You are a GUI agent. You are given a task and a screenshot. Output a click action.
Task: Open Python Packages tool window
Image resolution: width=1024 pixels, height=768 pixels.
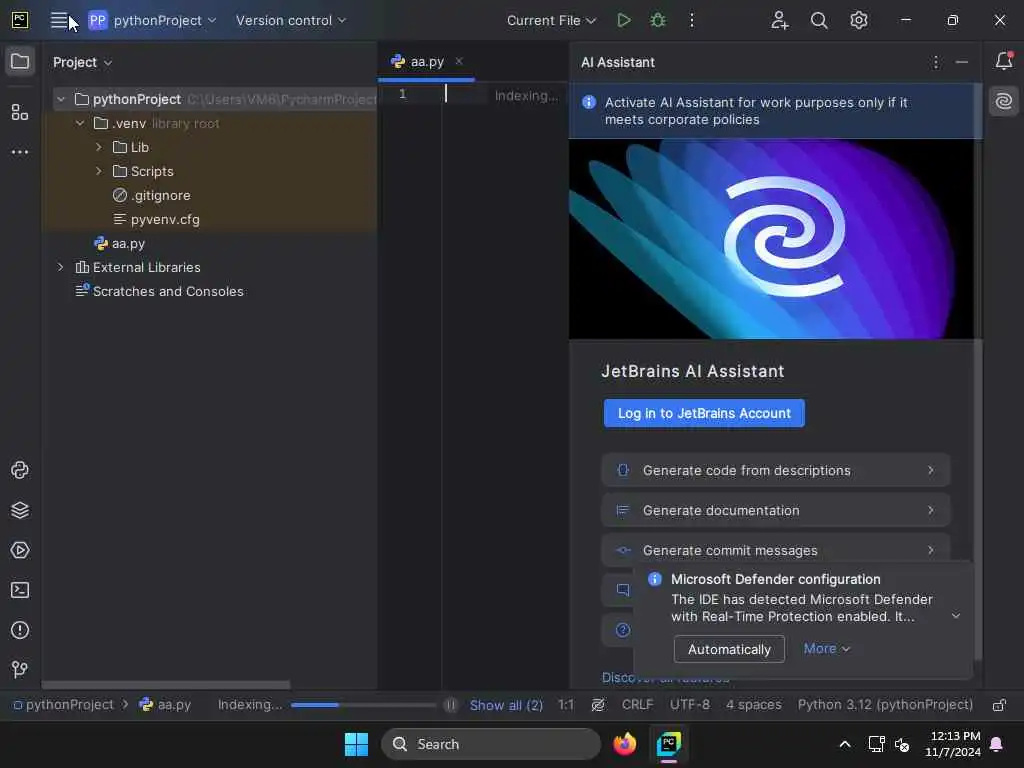pos(20,470)
